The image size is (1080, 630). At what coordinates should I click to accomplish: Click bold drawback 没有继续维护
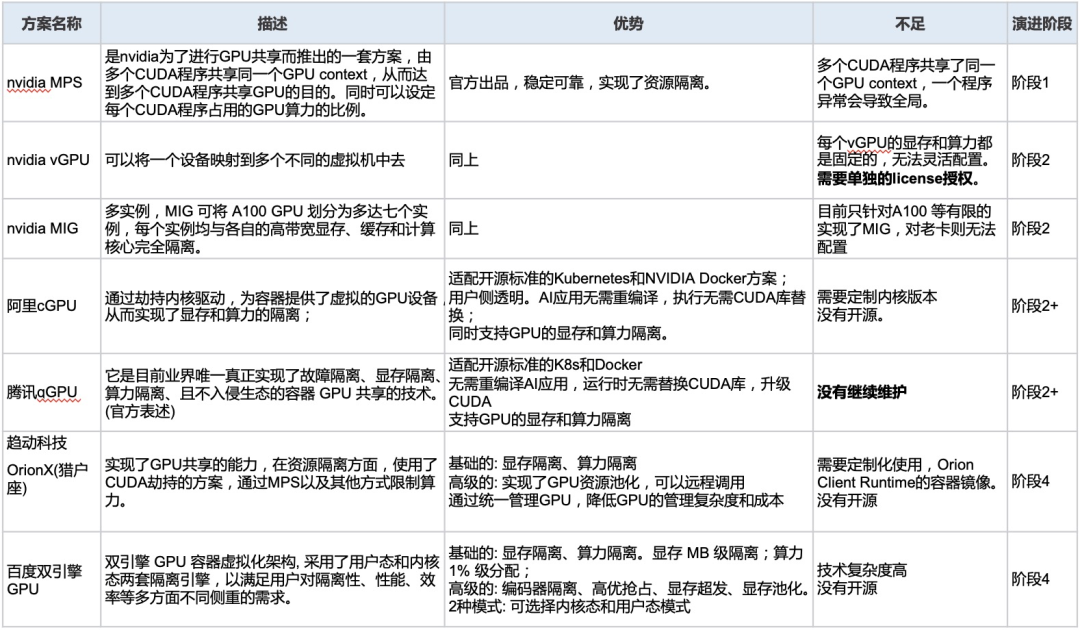(x=862, y=392)
